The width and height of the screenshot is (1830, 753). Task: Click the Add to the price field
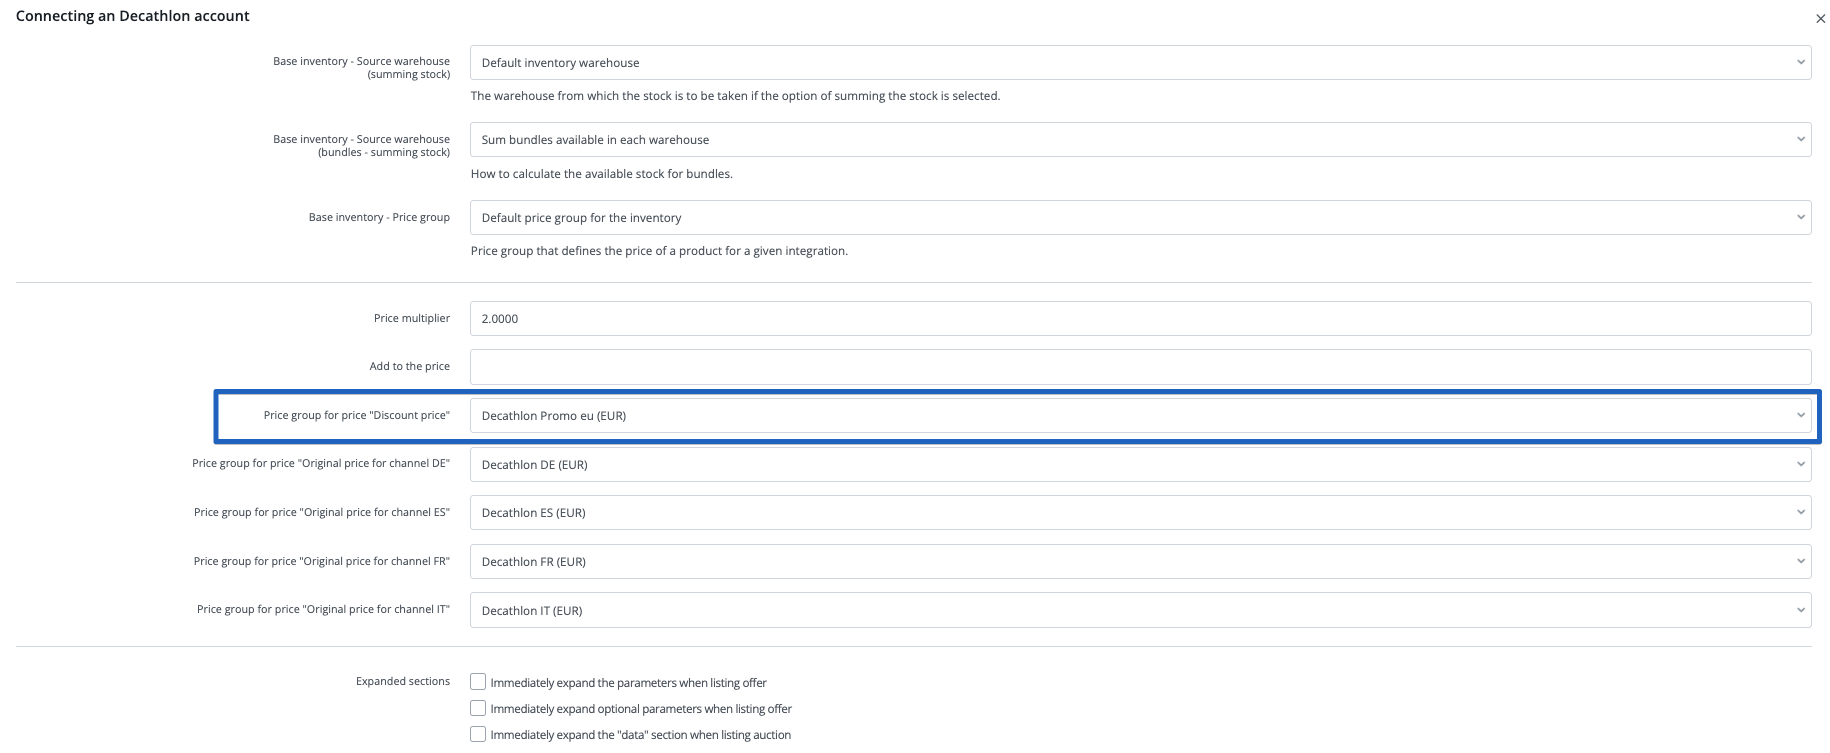coord(1139,367)
